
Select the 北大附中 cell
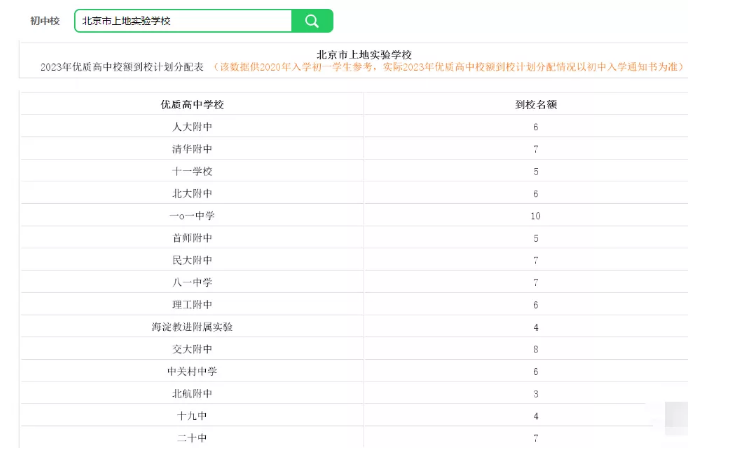click(192, 194)
